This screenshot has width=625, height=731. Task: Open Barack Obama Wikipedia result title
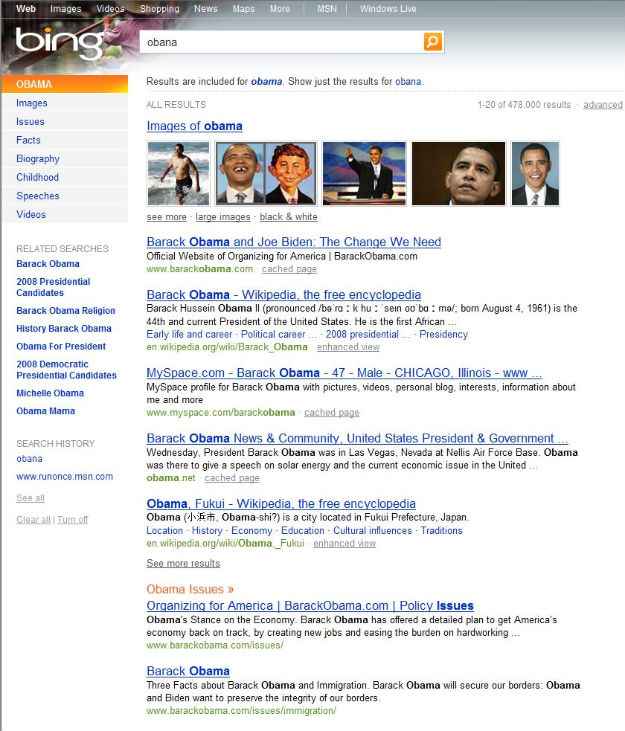283,295
